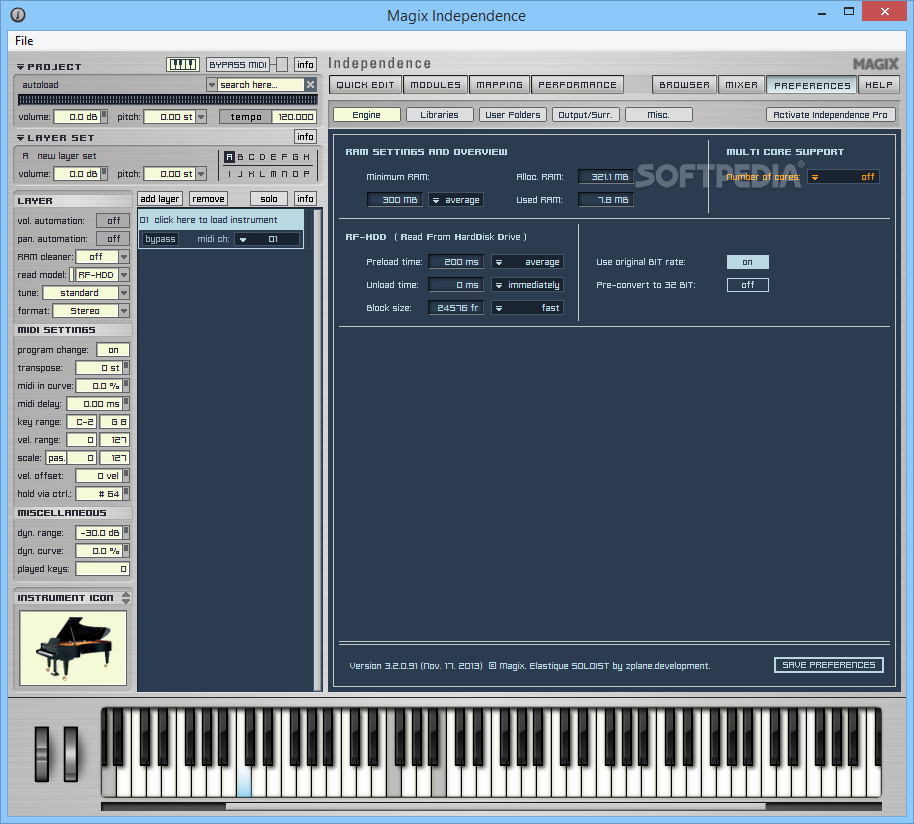Click Activate Independence Pro button

click(x=830, y=115)
